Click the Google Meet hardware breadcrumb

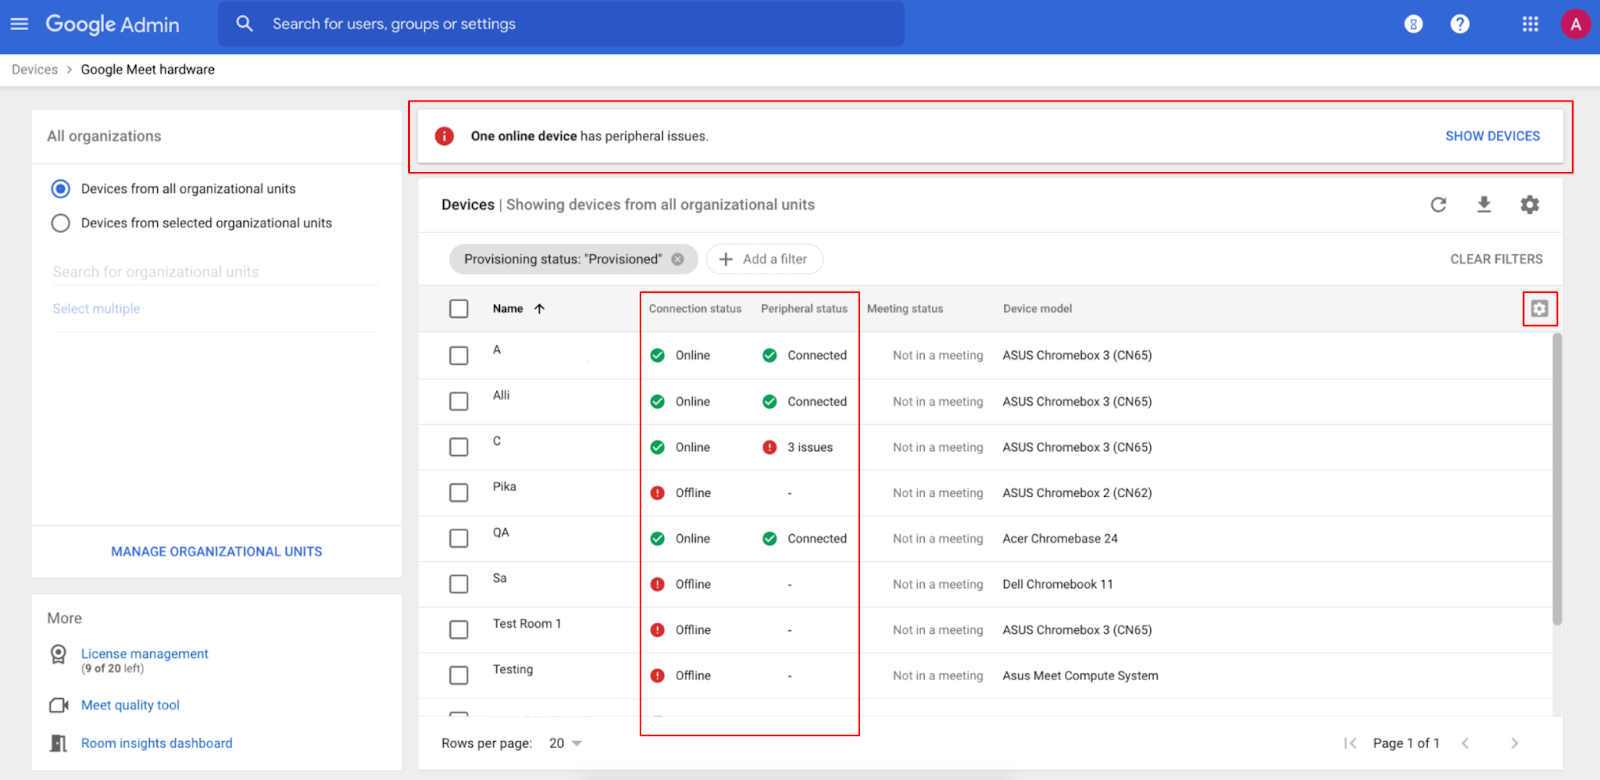click(x=148, y=70)
